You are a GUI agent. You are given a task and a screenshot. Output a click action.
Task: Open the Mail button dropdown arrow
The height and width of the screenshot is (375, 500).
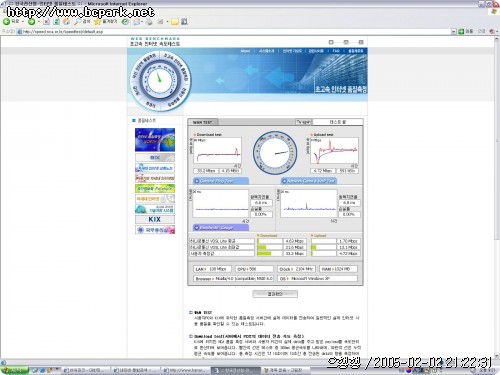point(142,22)
